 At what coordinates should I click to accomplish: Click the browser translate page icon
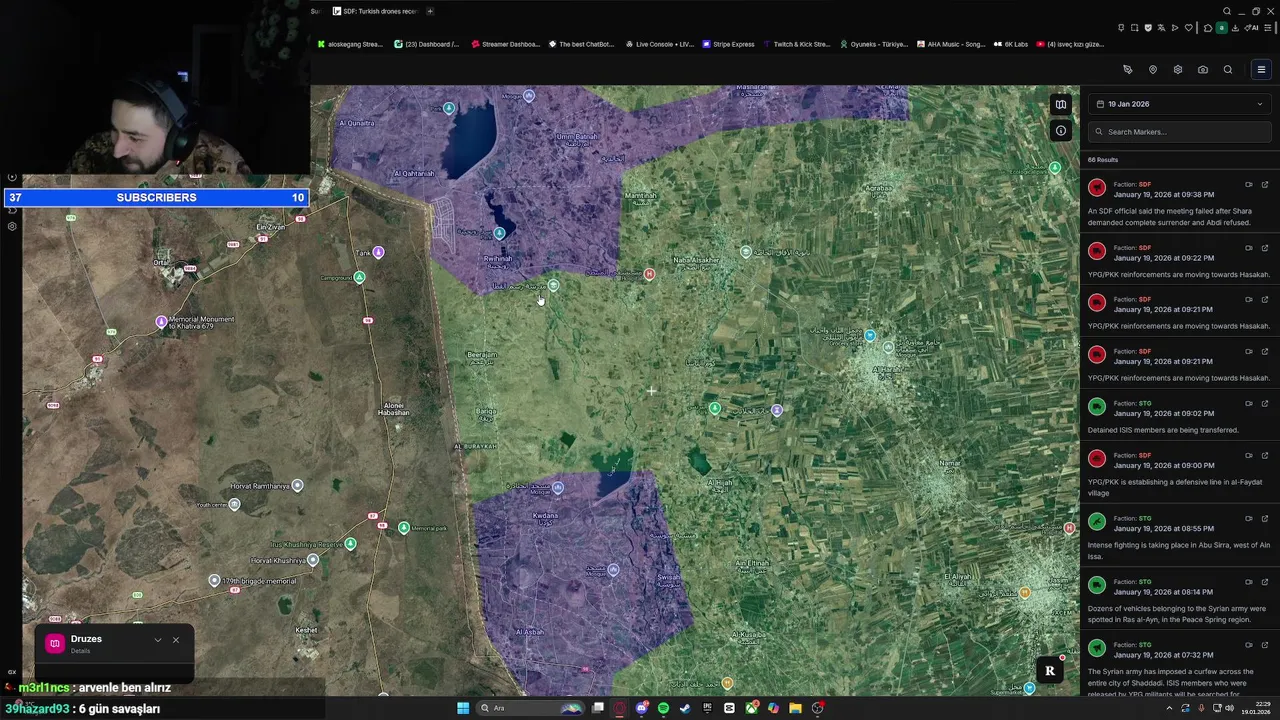coord(1161,28)
